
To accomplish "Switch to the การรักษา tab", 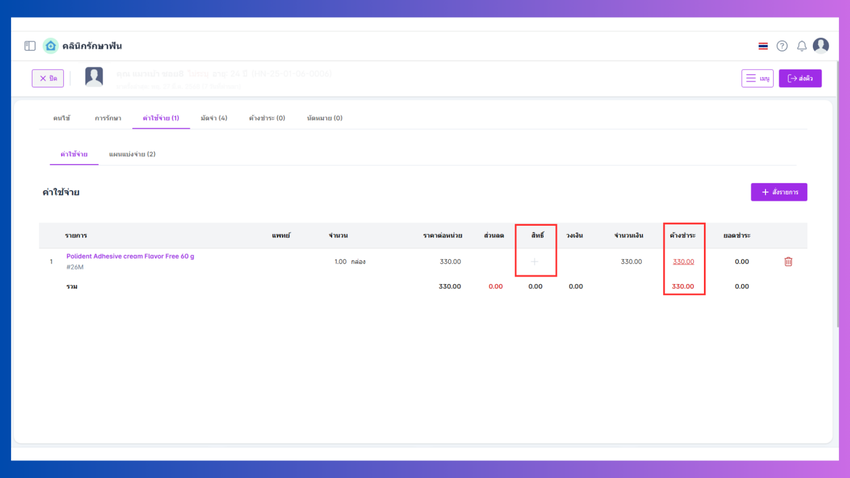I will coord(108,118).
